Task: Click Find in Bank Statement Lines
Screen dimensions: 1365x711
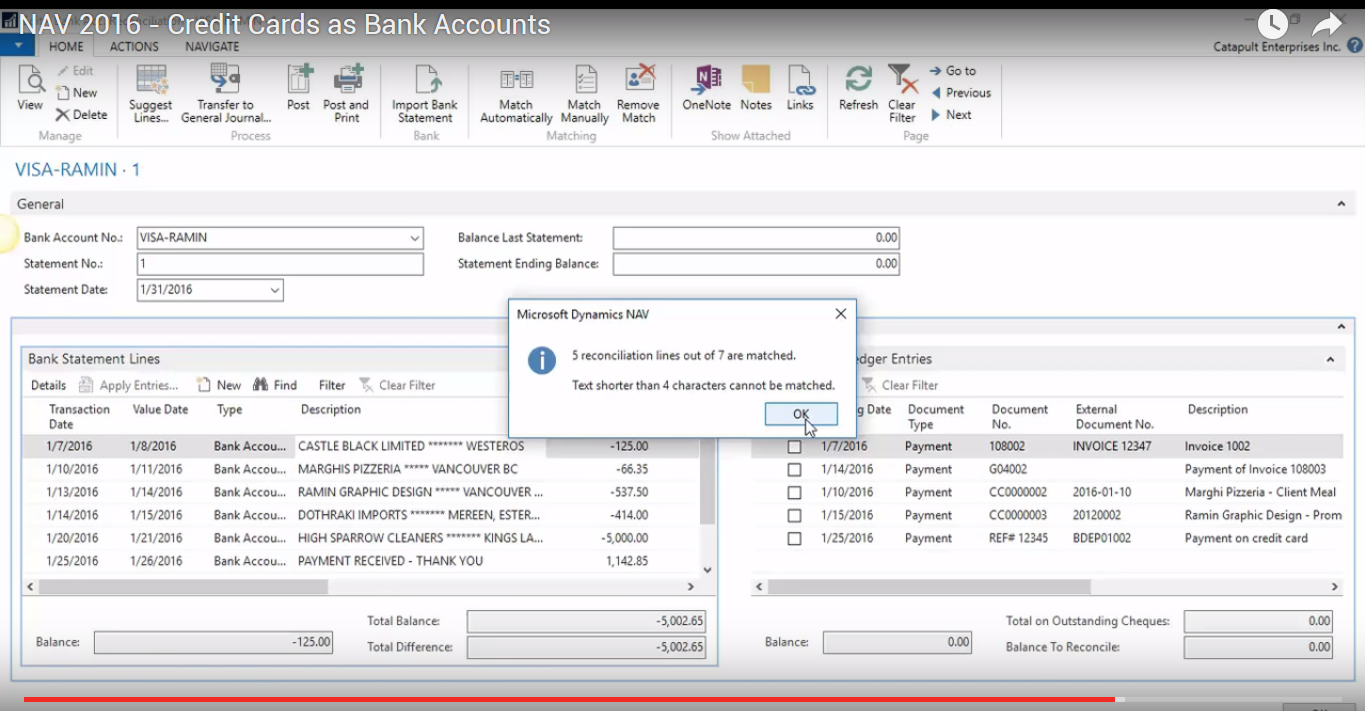Action: 275,385
